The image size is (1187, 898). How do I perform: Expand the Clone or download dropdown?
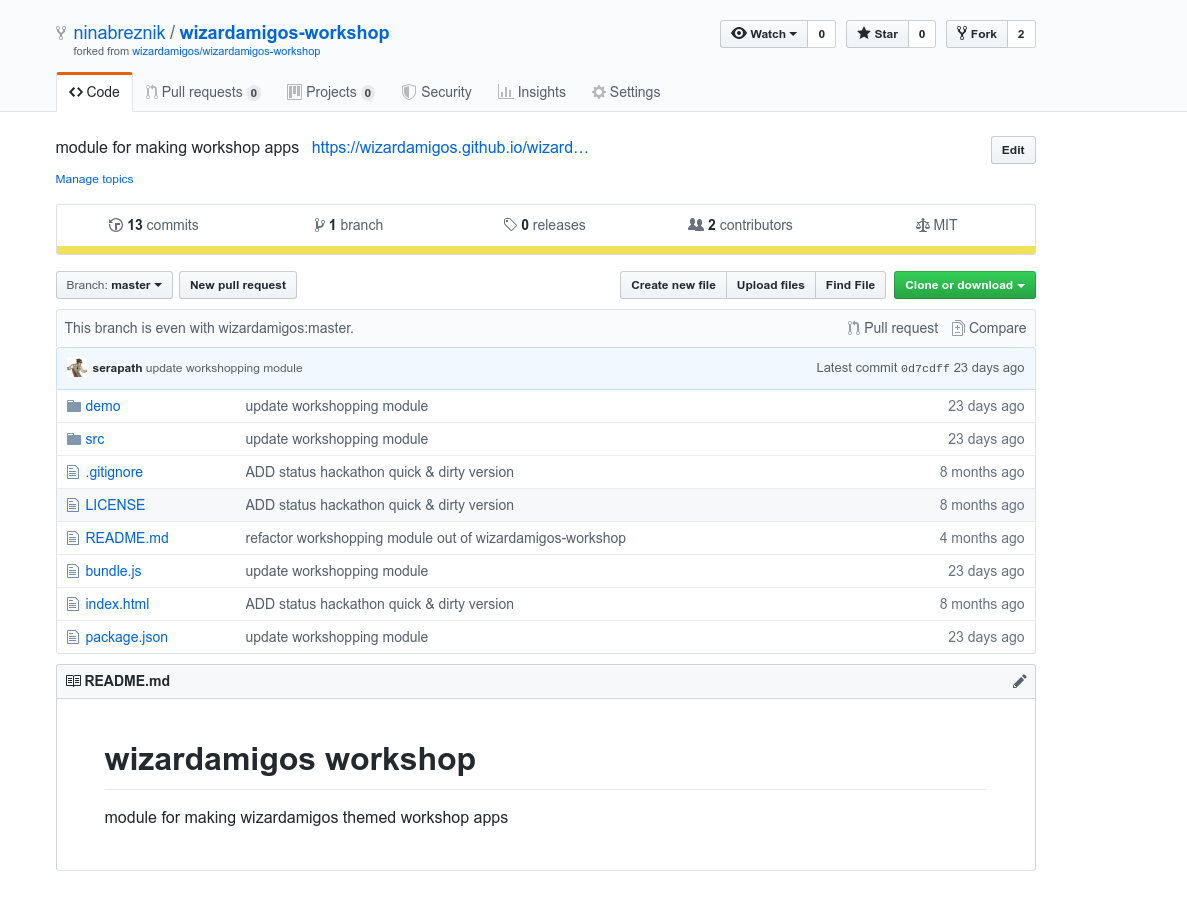point(964,285)
